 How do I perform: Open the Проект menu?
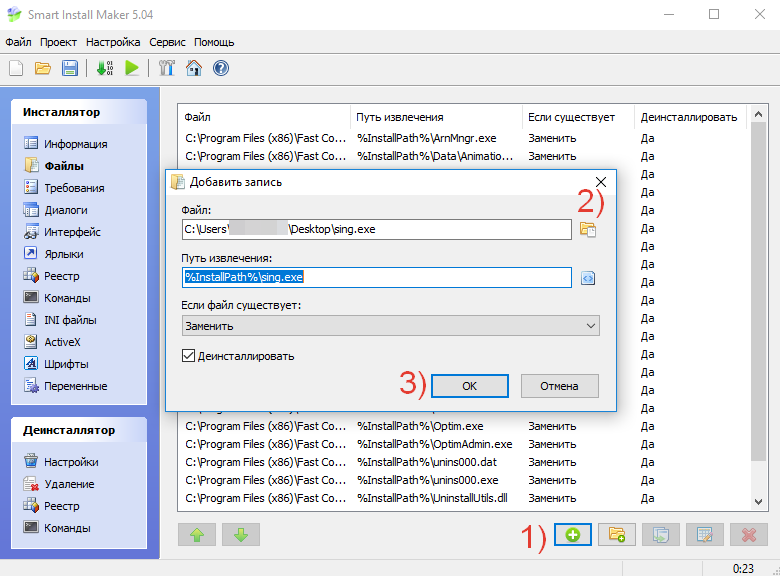[58, 42]
